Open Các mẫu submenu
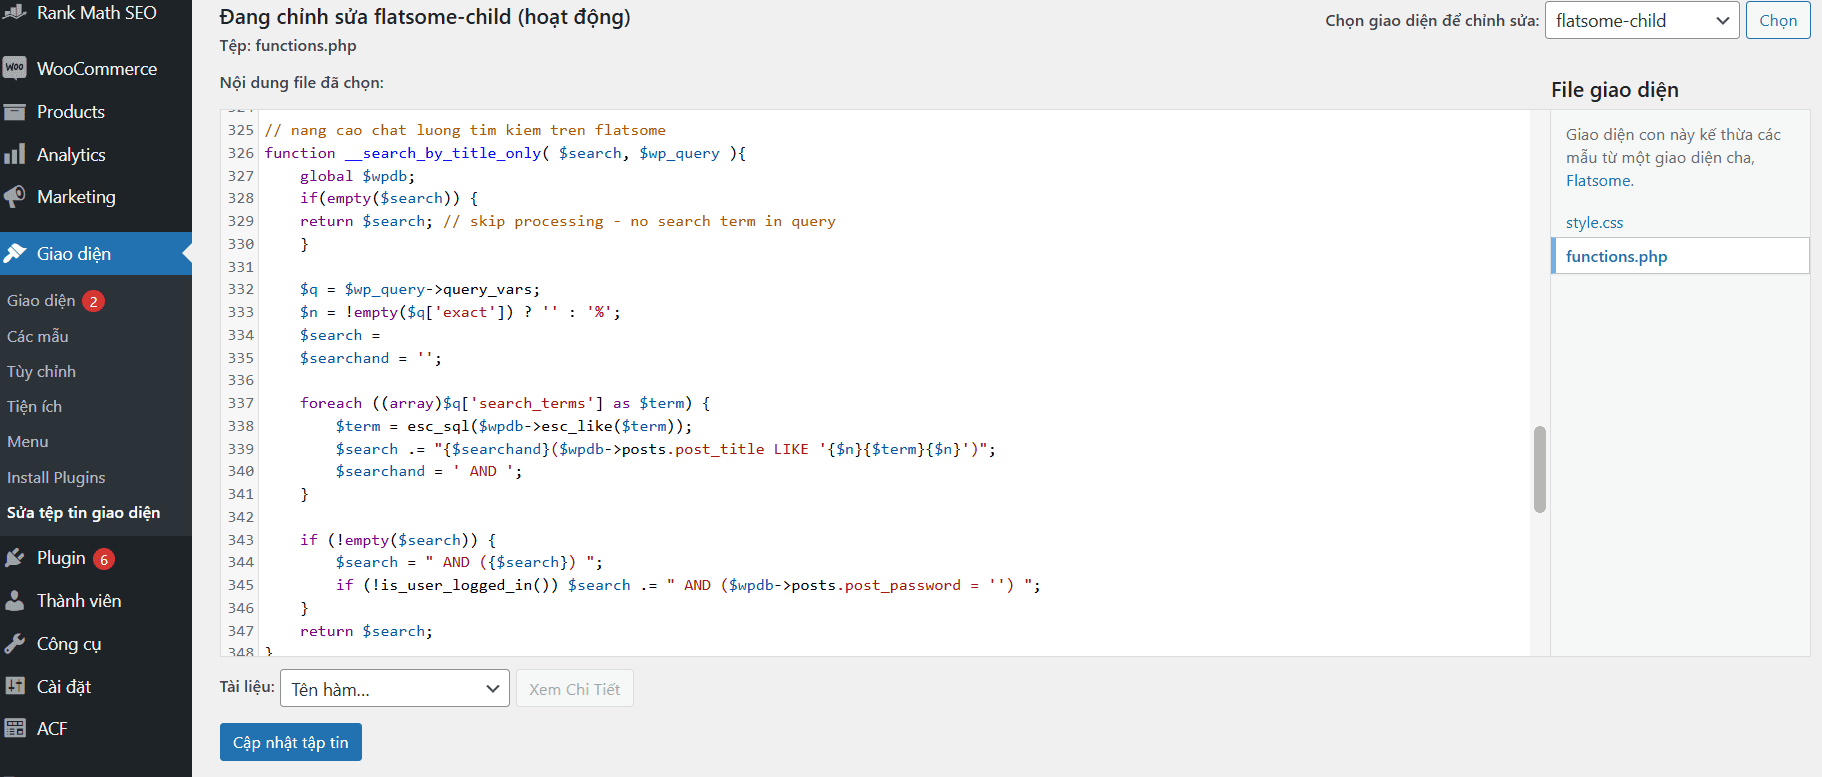 click(38, 336)
